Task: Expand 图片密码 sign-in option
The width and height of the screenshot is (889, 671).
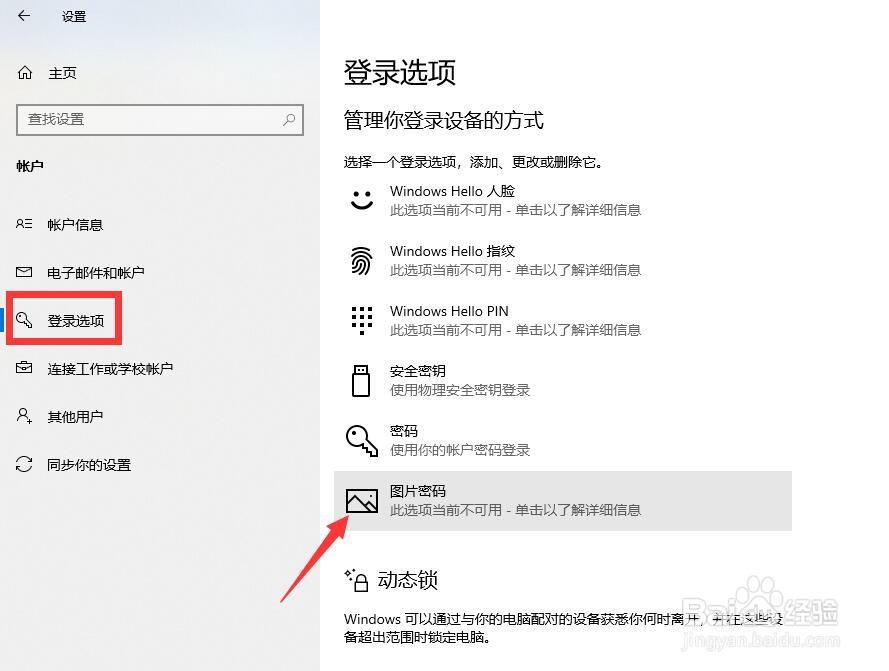Action: click(562, 501)
